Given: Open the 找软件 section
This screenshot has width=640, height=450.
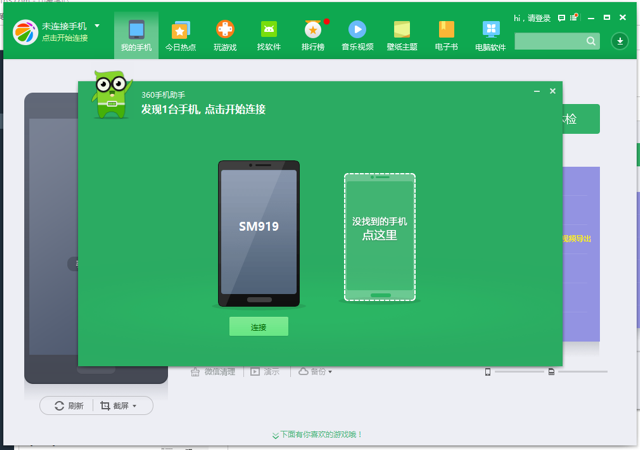Looking at the screenshot, I should click(x=269, y=36).
